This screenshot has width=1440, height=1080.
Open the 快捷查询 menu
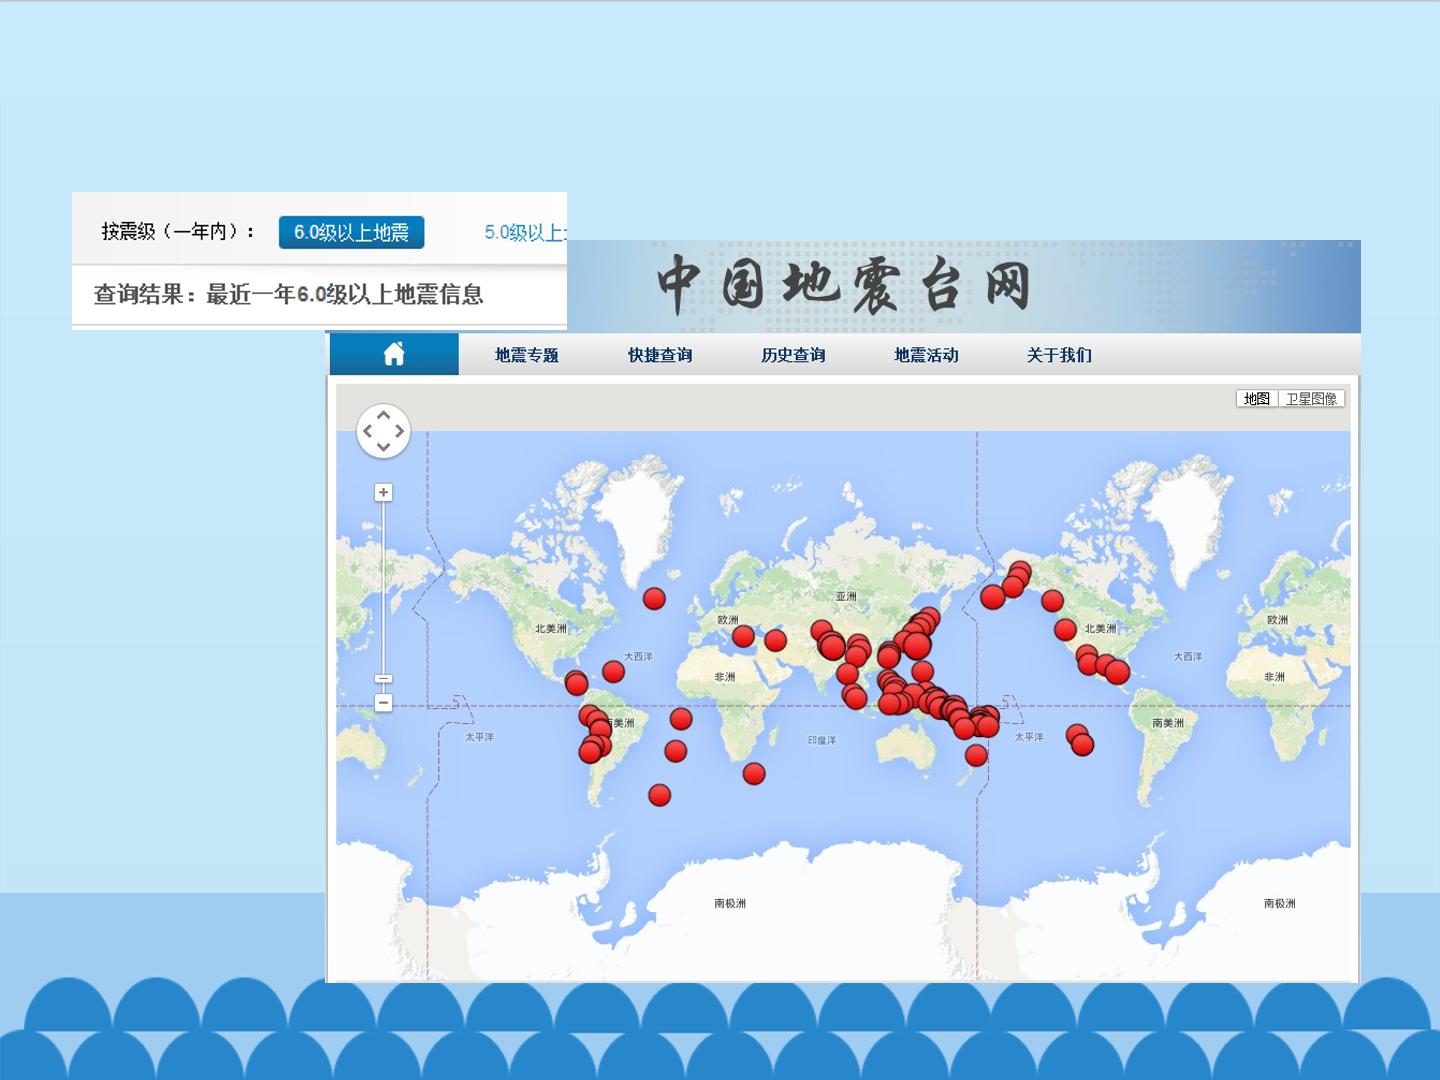pyautogui.click(x=660, y=355)
